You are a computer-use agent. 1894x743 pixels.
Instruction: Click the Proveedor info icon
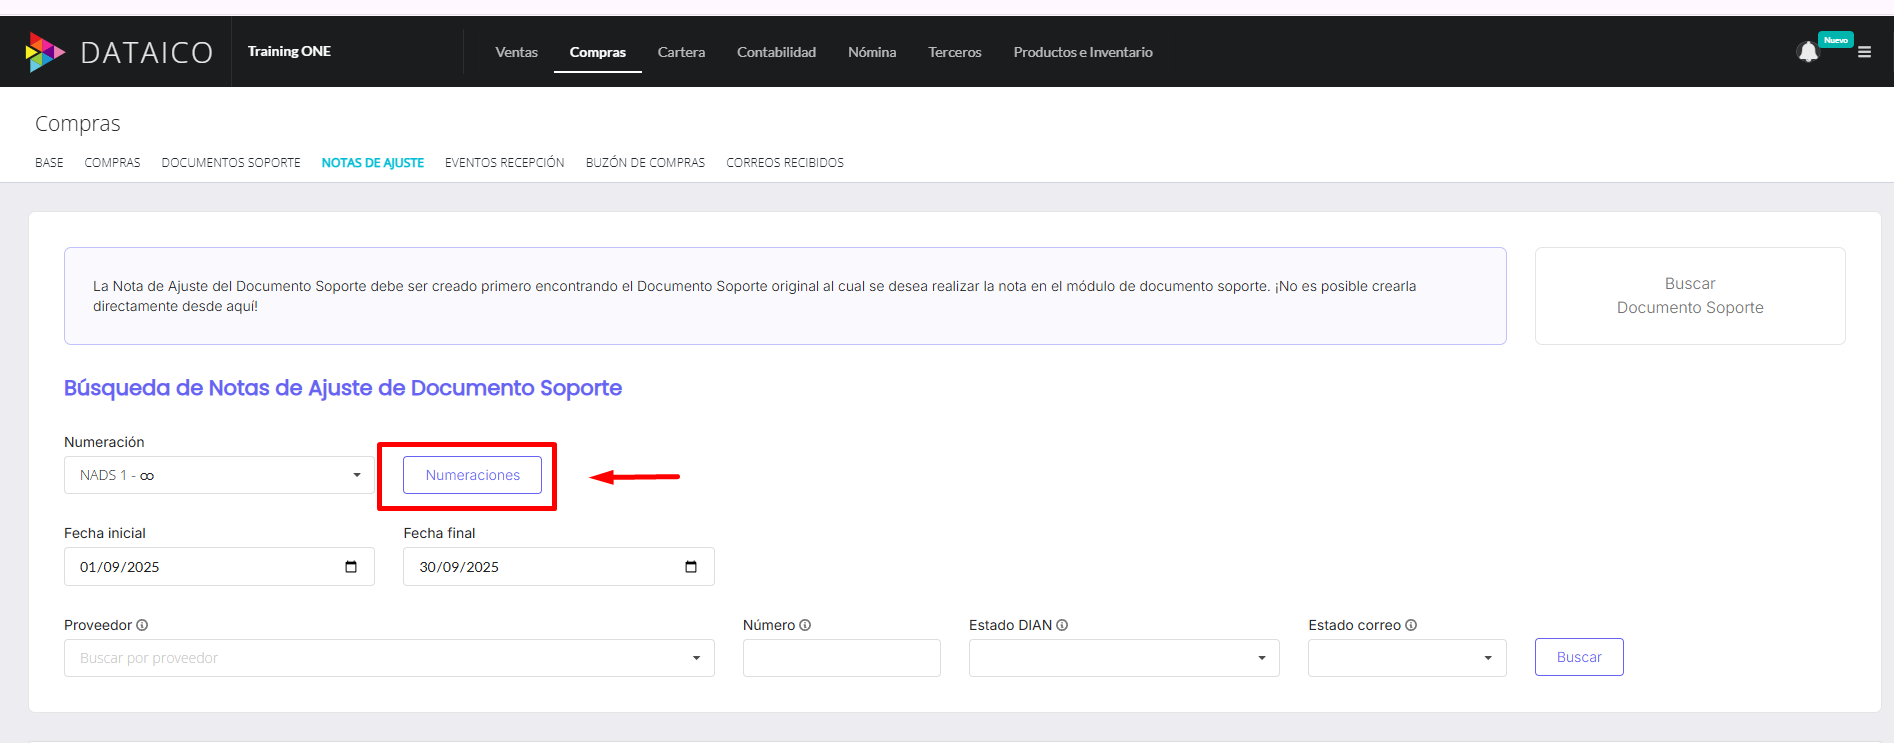pos(142,625)
